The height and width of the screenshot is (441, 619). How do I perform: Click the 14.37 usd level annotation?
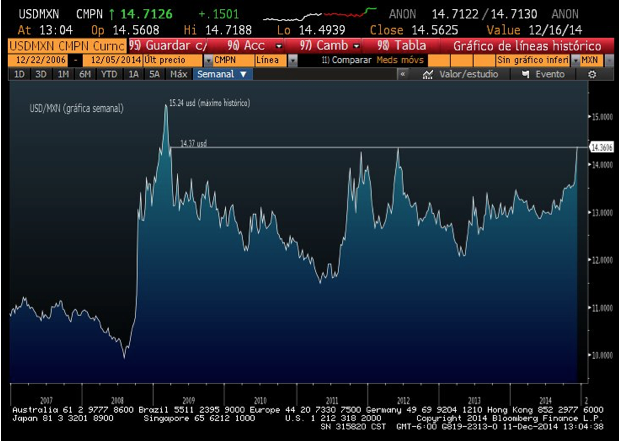(193, 143)
